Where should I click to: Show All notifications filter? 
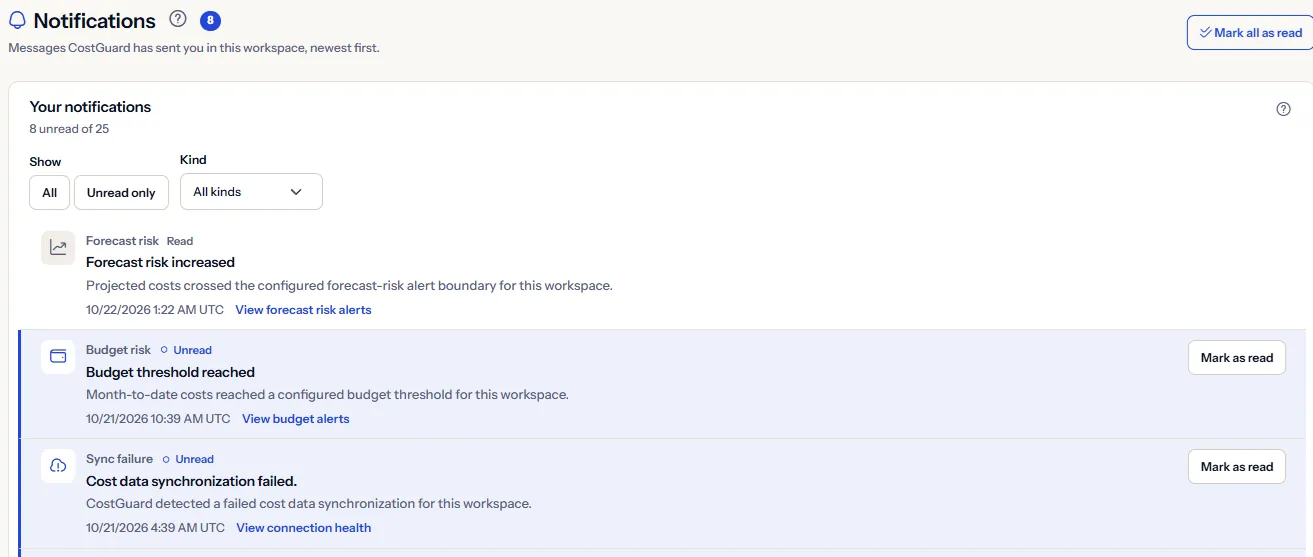pyautogui.click(x=50, y=192)
